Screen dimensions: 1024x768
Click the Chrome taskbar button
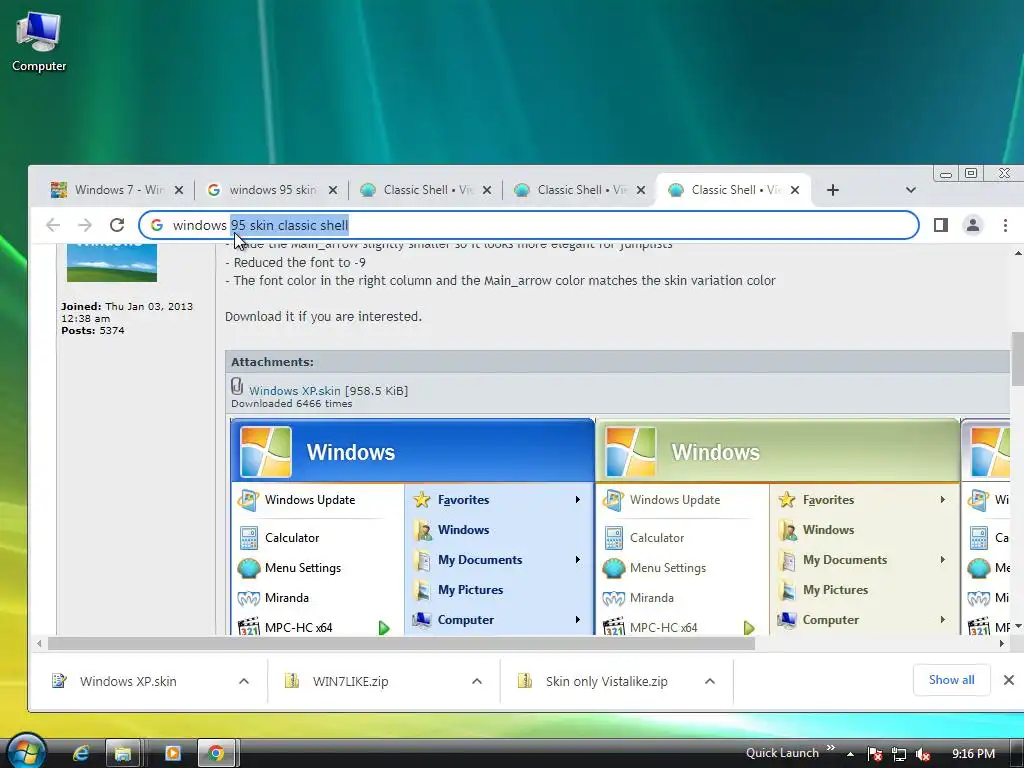coord(216,754)
